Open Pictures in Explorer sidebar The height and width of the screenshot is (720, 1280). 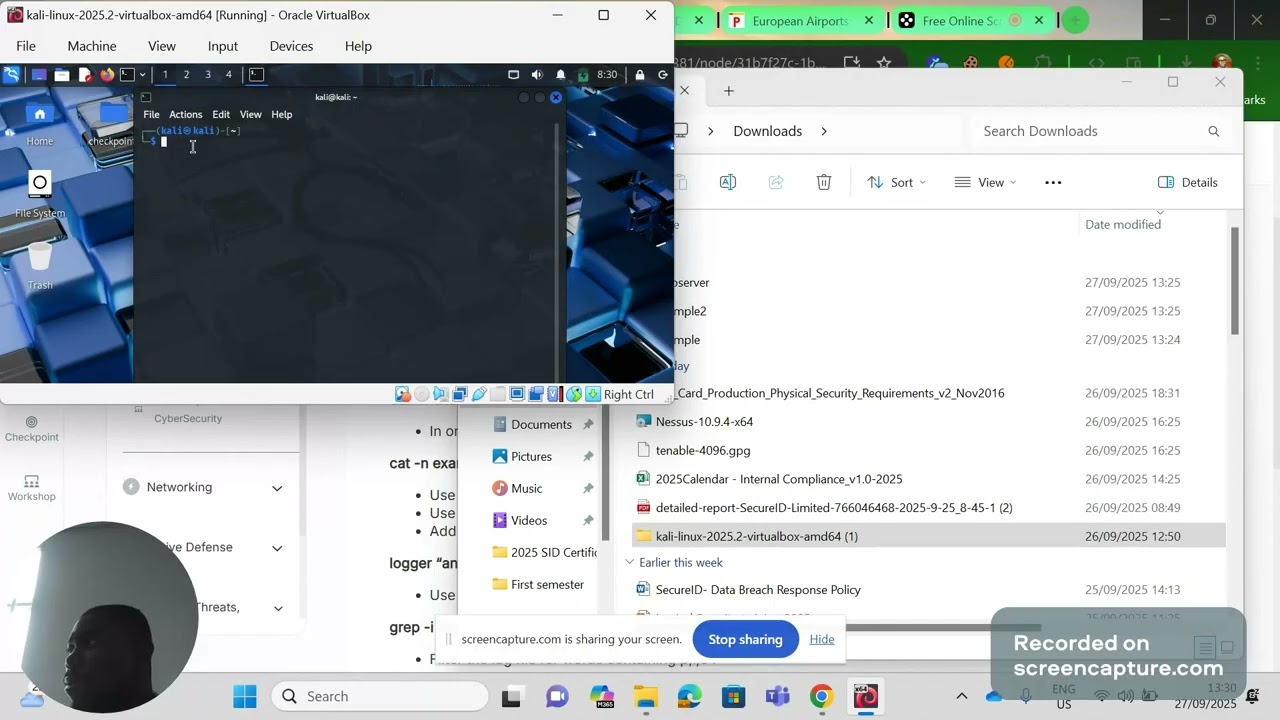(531, 456)
